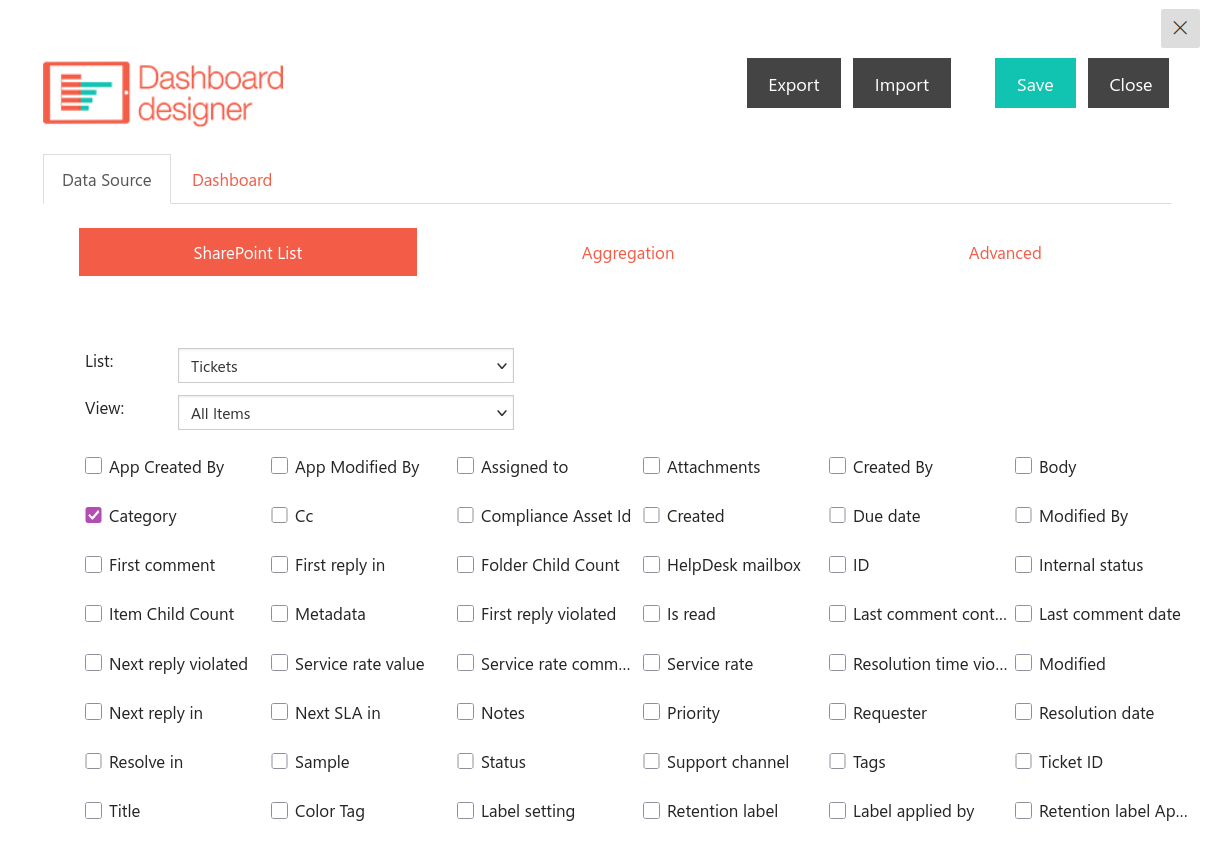Tick the Attachments checkbox
Image resolution: width=1209 pixels, height=842 pixels.
651,466
